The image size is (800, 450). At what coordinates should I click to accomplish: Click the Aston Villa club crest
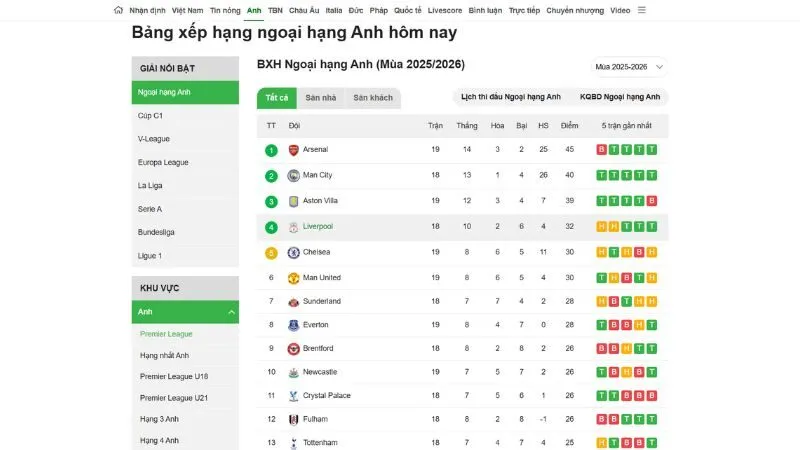293,201
